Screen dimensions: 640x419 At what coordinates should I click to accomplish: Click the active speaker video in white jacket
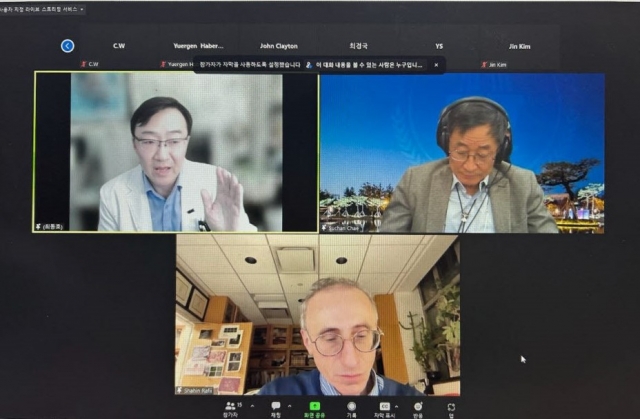click(x=176, y=152)
